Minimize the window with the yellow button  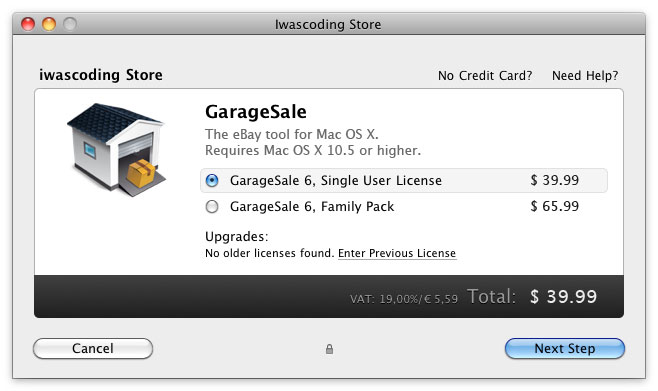(49, 24)
